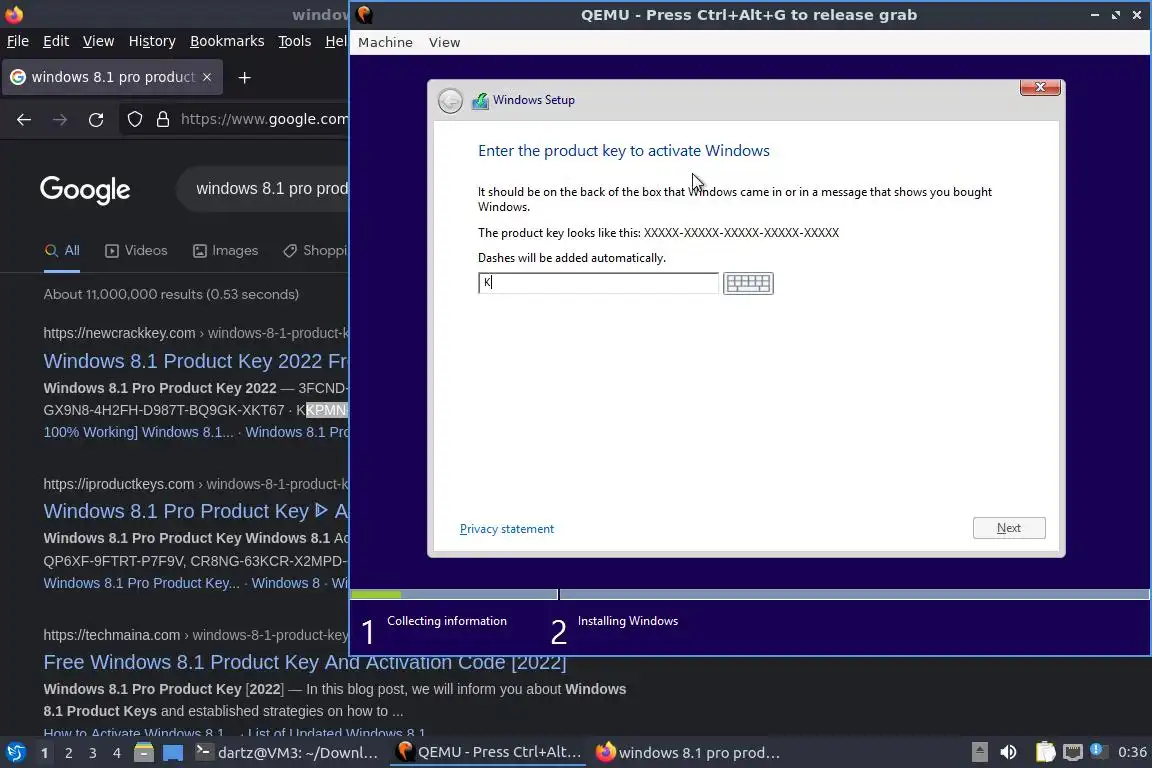Switch to workspace 4
This screenshot has width=1152, height=768.
pos(117,753)
